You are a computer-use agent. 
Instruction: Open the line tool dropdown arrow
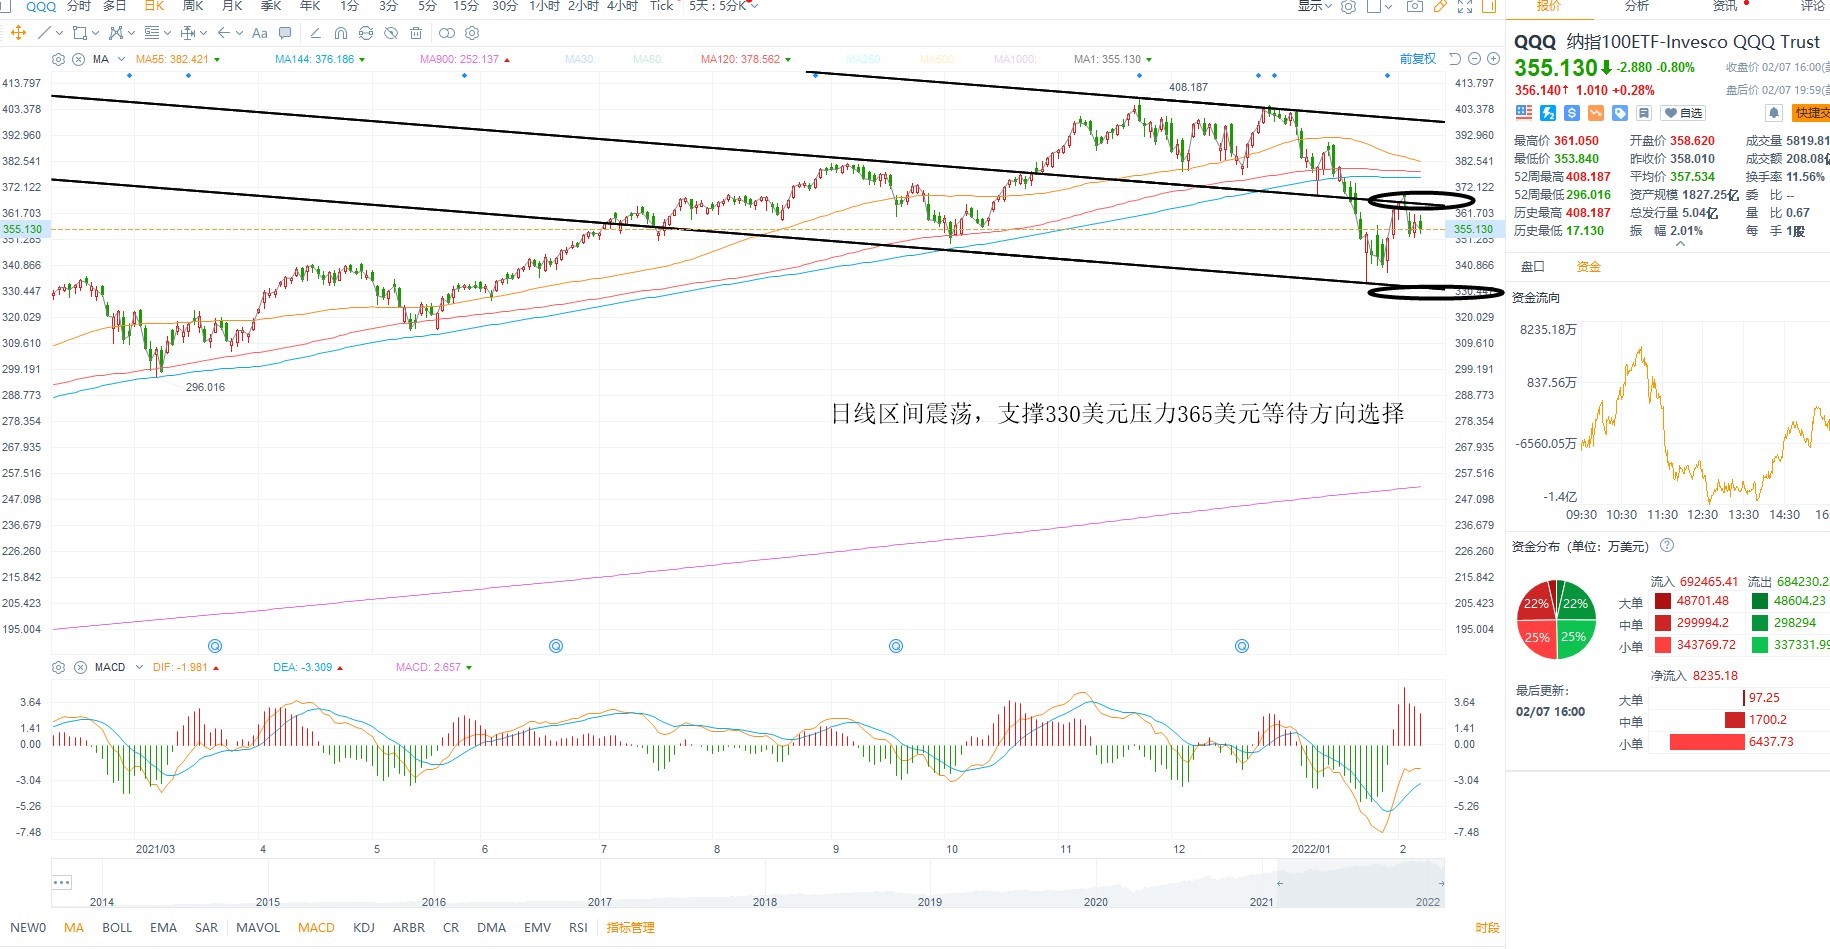59,33
